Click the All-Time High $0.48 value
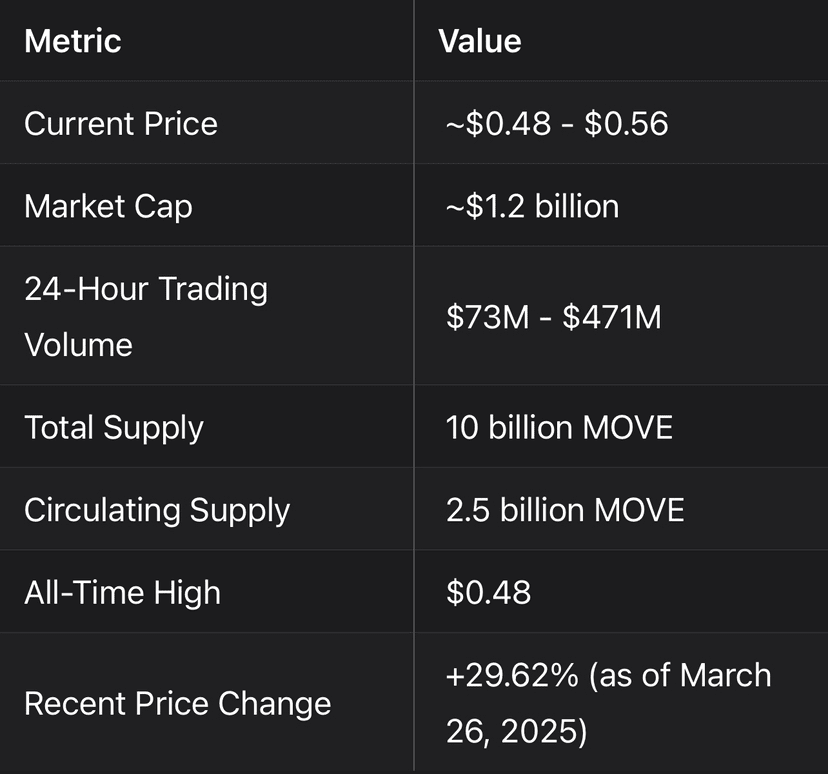Viewport: 828px width, 774px height. (488, 593)
